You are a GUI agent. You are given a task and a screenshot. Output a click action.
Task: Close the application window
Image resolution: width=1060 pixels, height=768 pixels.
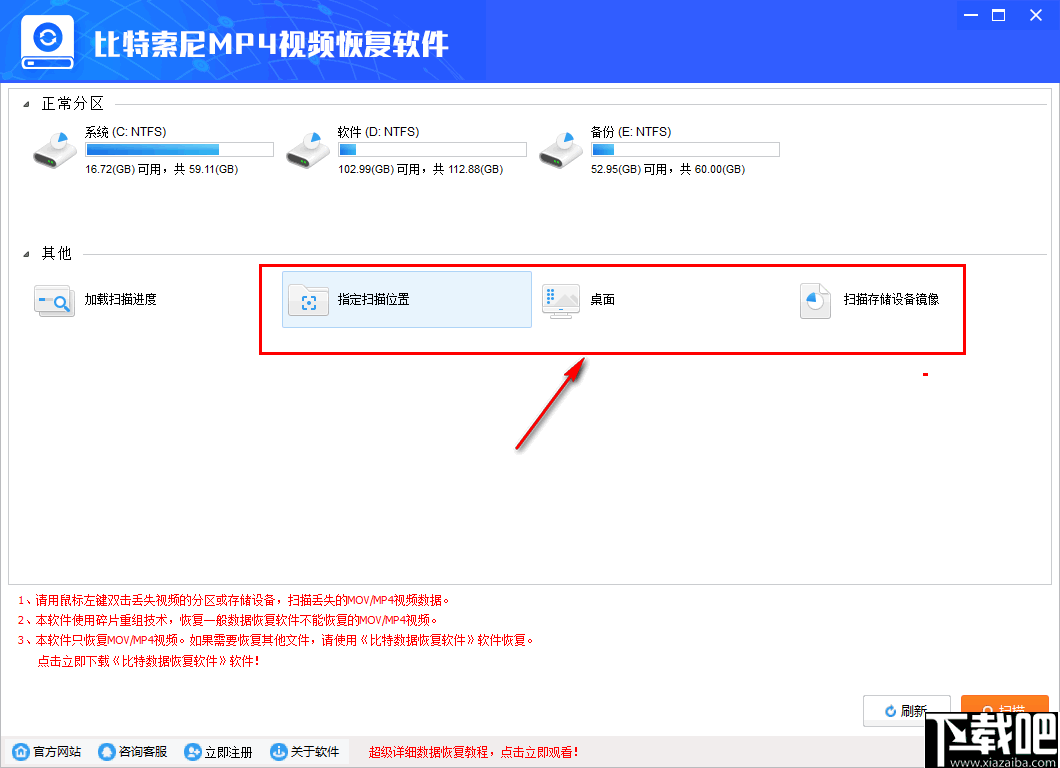click(x=1036, y=15)
